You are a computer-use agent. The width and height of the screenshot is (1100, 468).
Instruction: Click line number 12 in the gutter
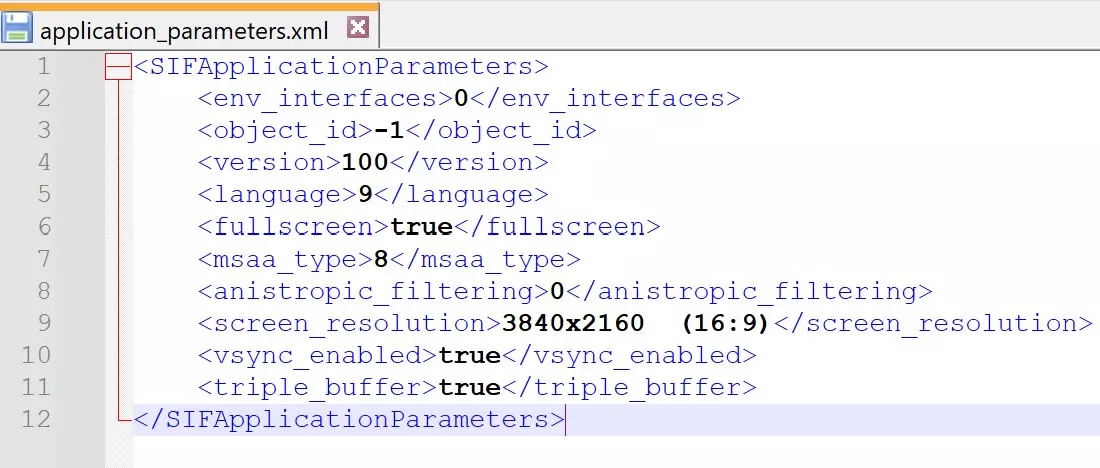click(x=36, y=419)
